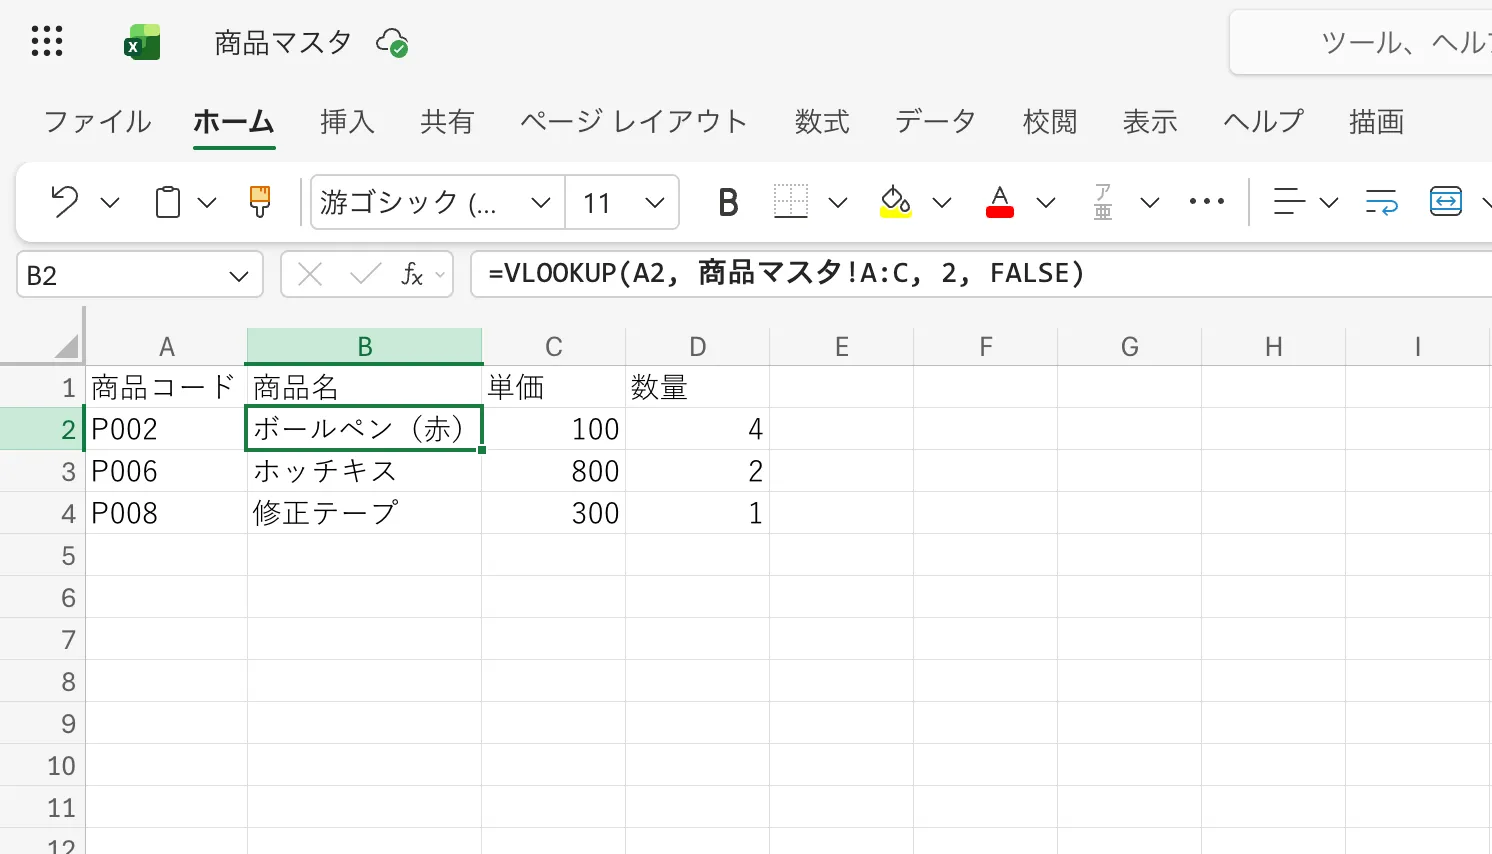Expand function dropdown beside fx
Image resolution: width=1492 pixels, height=854 pixels.
(x=440, y=275)
